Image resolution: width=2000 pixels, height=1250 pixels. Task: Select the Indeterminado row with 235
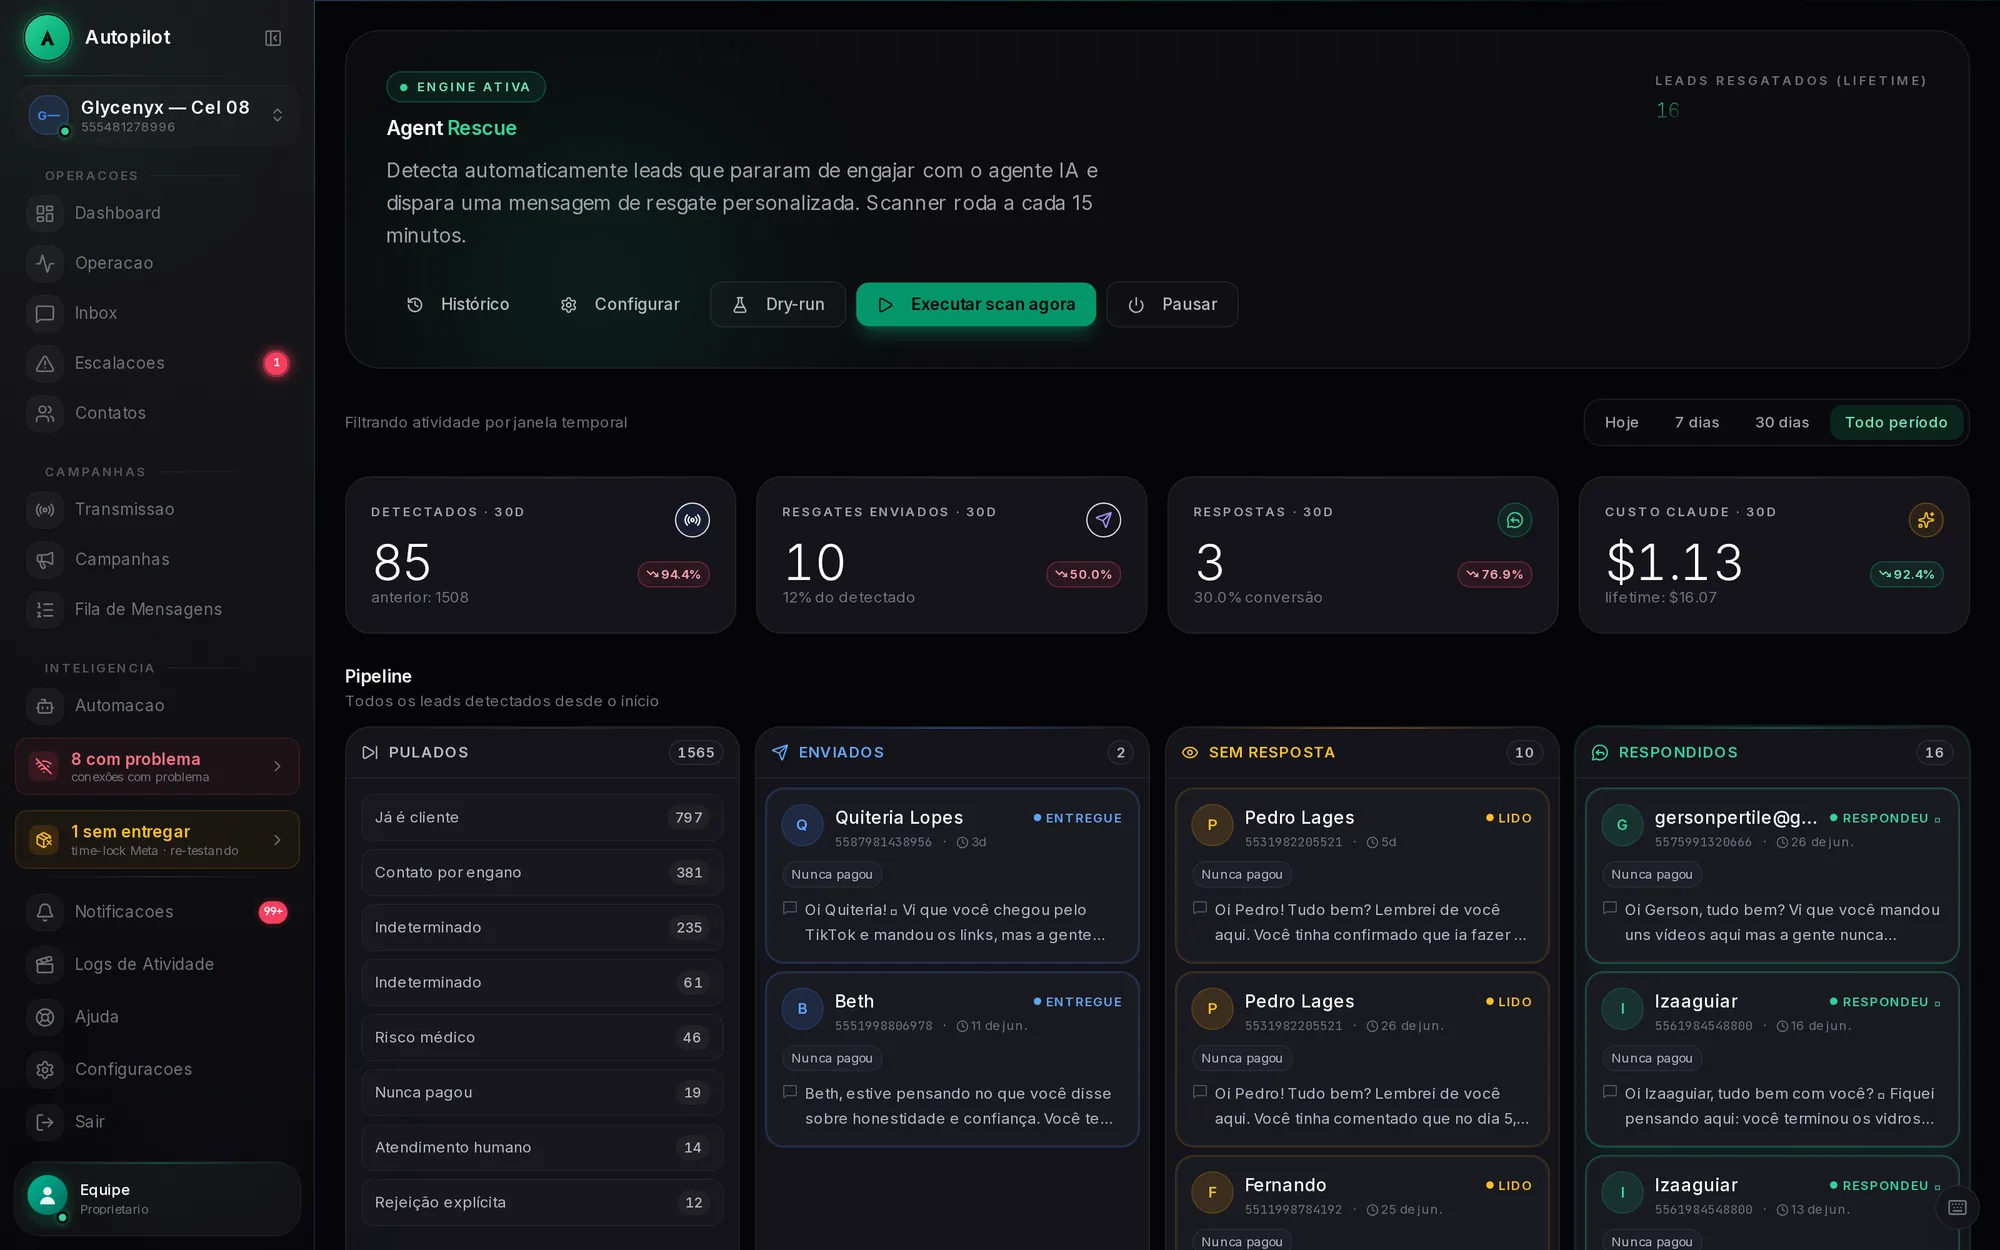point(542,927)
